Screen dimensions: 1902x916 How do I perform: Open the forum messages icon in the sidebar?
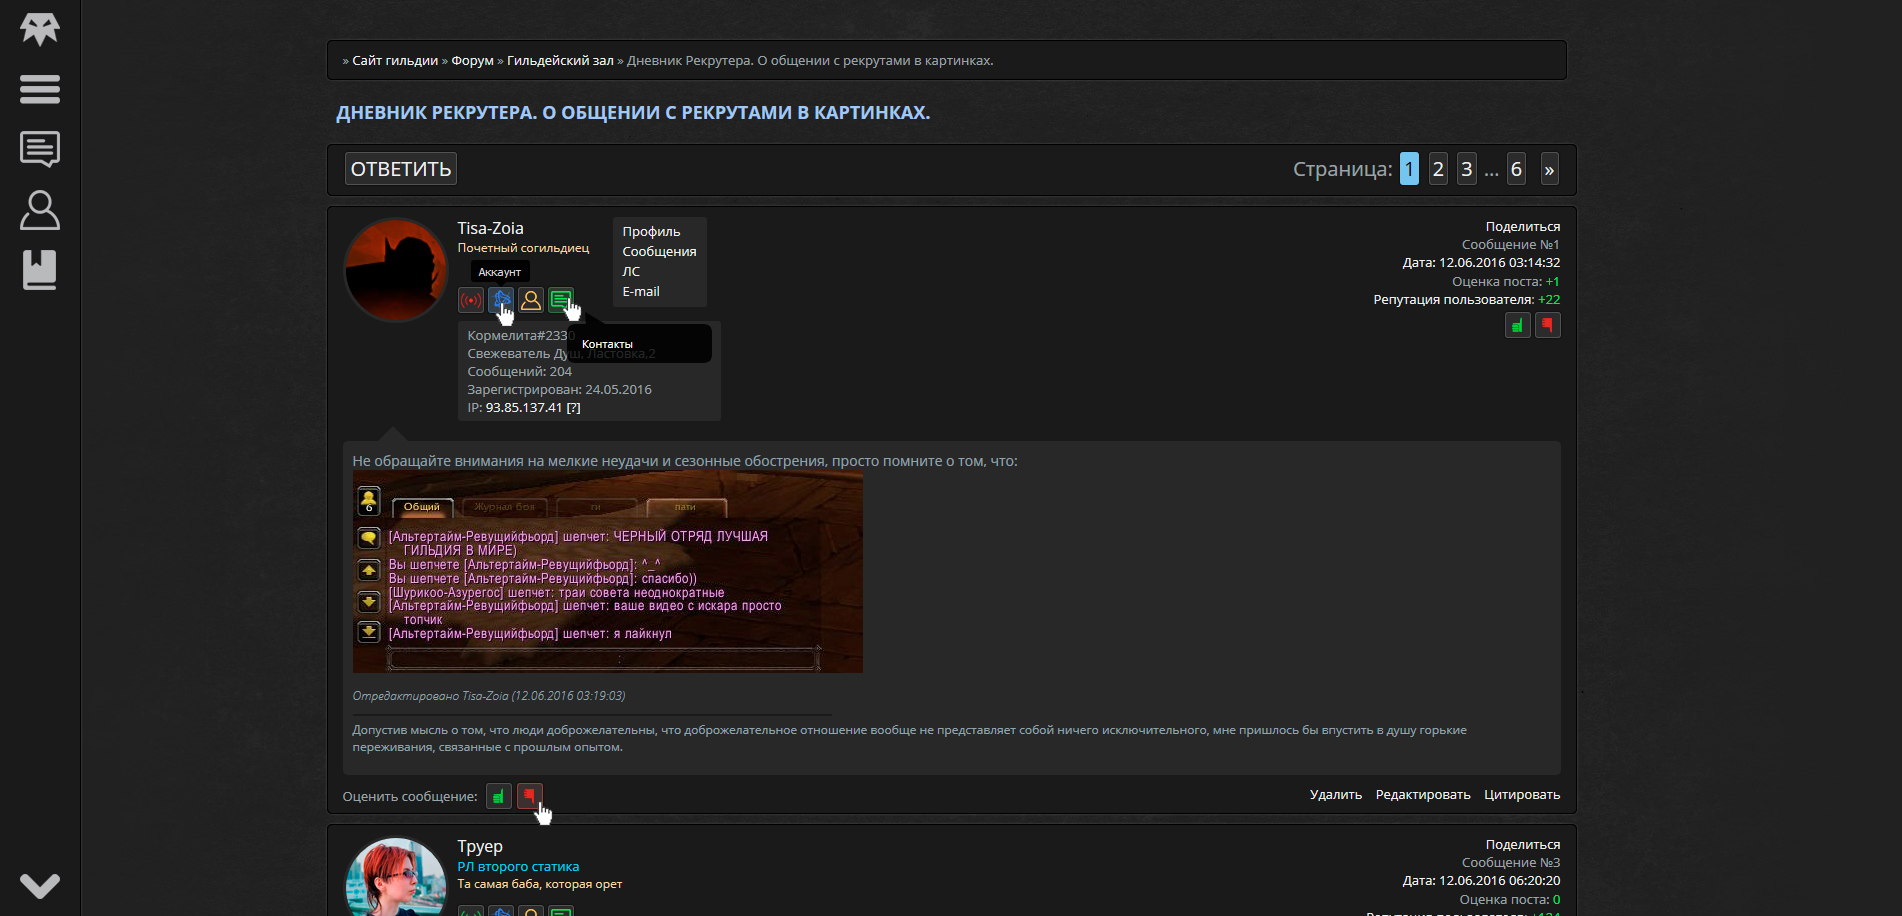[x=40, y=150]
